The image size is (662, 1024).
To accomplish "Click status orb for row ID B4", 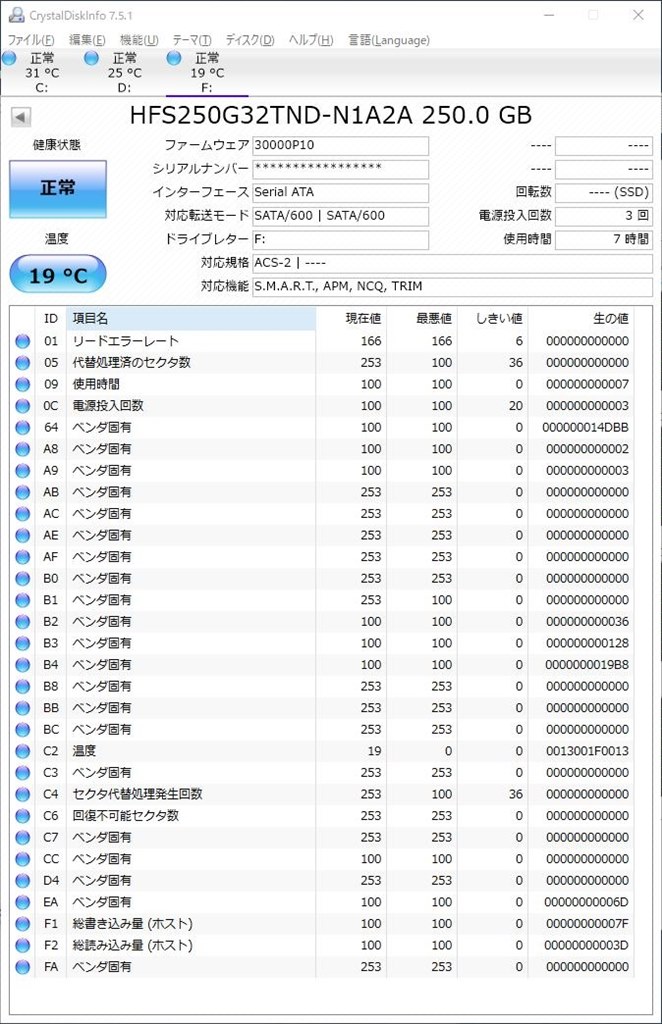I will 22,664.
